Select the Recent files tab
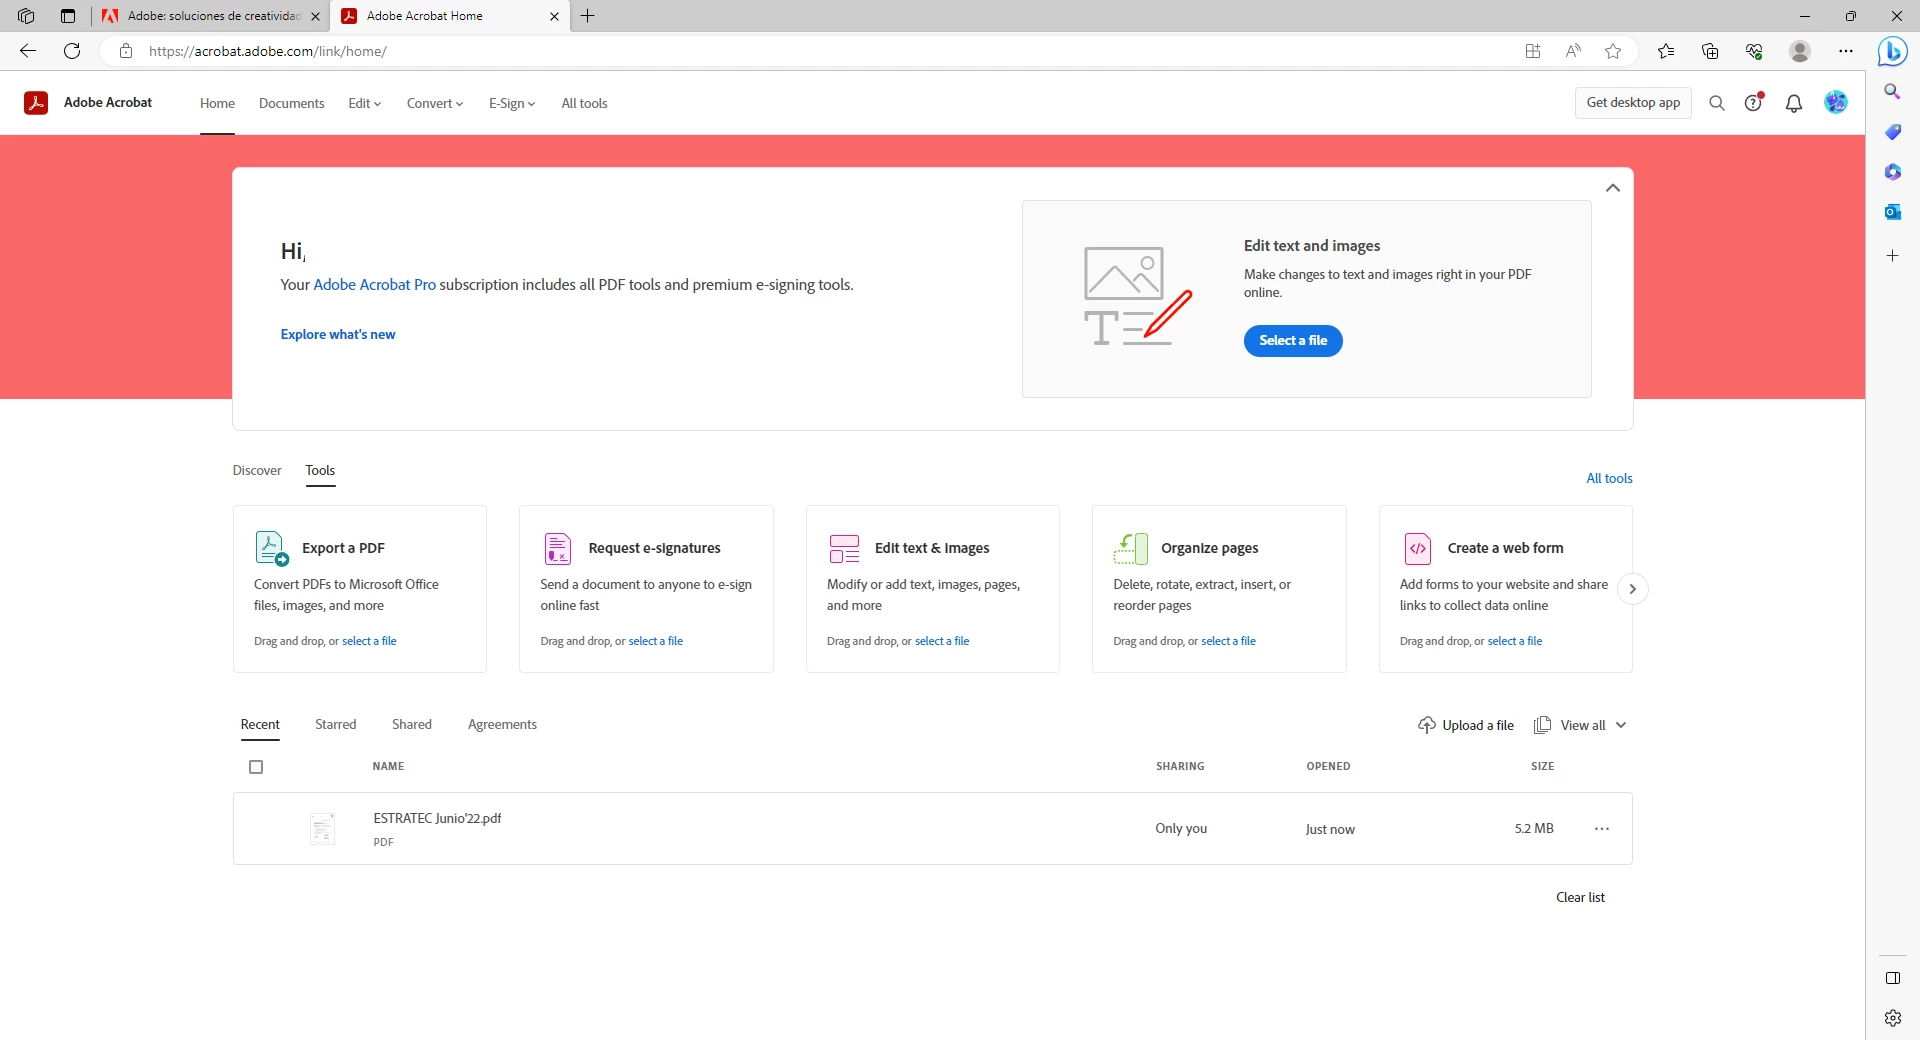 (x=260, y=724)
